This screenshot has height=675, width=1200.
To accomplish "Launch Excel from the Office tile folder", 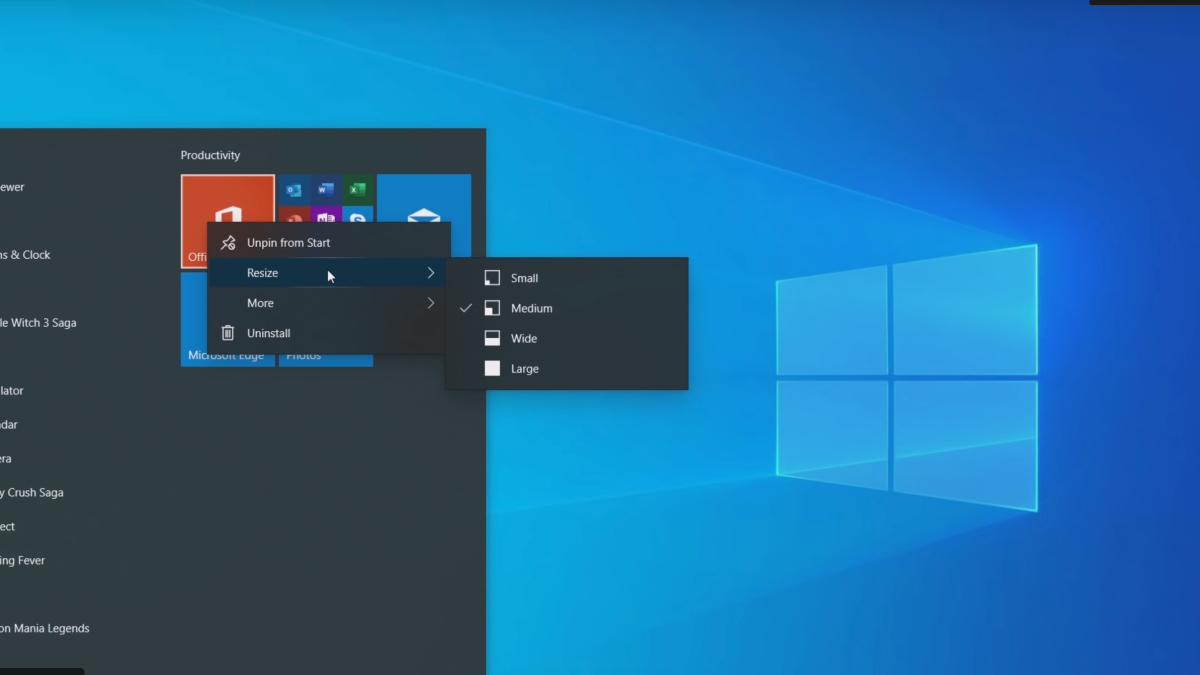I will coord(357,189).
